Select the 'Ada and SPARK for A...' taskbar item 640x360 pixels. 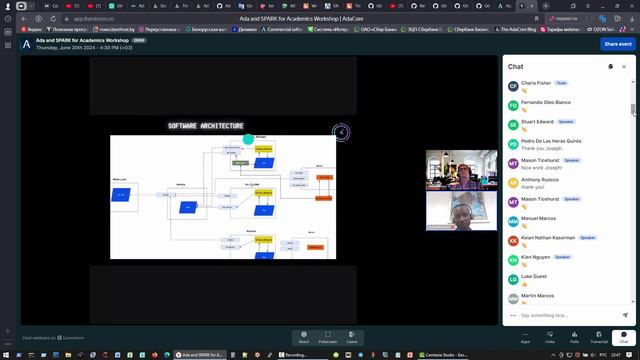click(199, 355)
